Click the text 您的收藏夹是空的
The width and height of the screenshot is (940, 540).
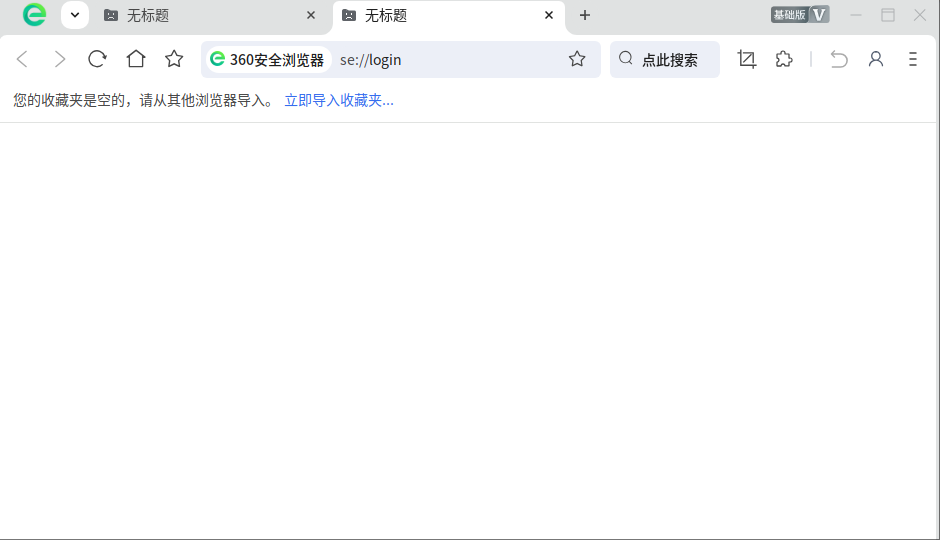(69, 101)
